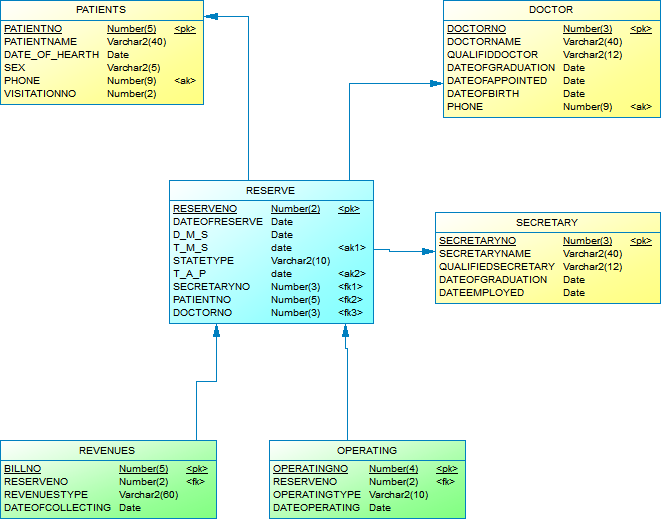Image resolution: width=661 pixels, height=519 pixels.
Task: Select the ak marker beside PHONE in DOCTOR
Action: [x=640, y=107]
